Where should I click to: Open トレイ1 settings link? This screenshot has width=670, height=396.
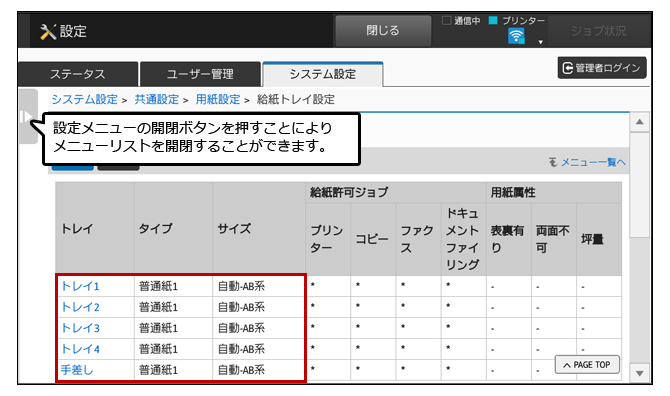(x=80, y=286)
